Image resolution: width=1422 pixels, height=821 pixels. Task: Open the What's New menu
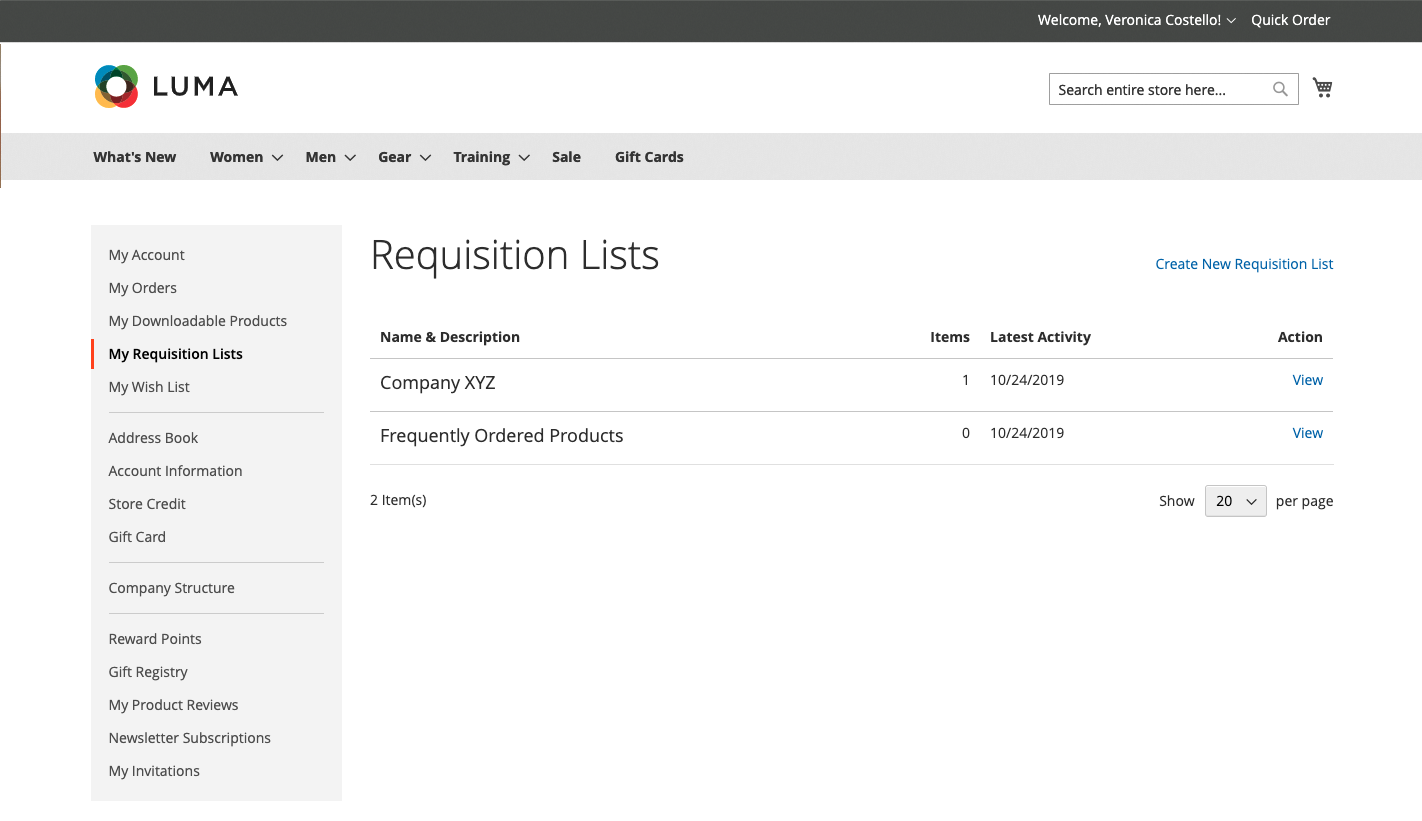click(x=134, y=157)
